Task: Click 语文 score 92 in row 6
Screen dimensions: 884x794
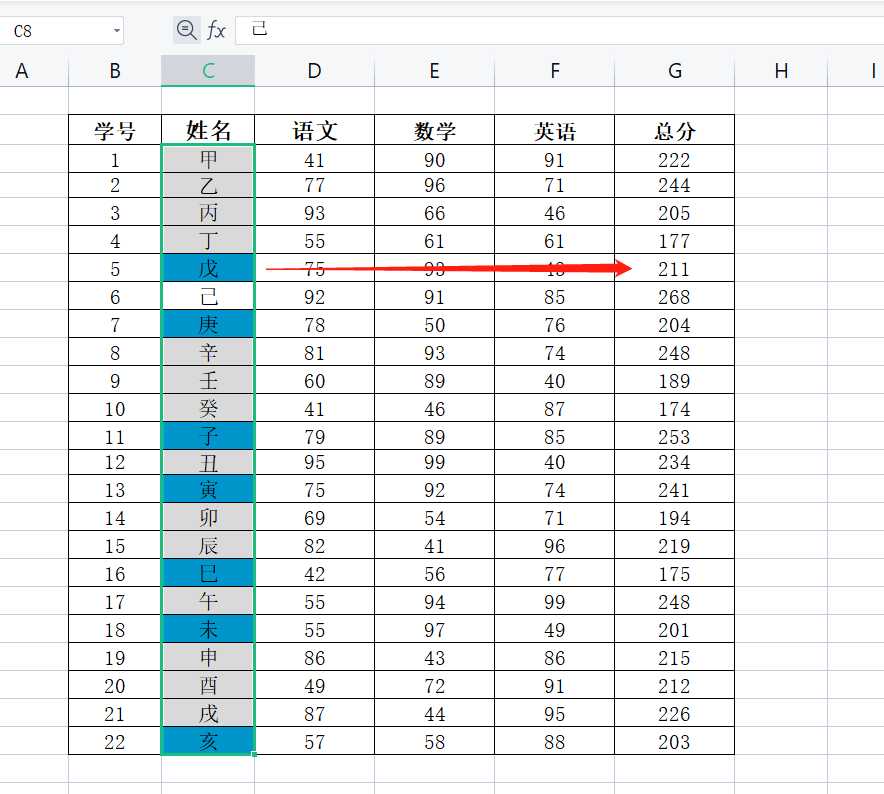Action: [315, 296]
